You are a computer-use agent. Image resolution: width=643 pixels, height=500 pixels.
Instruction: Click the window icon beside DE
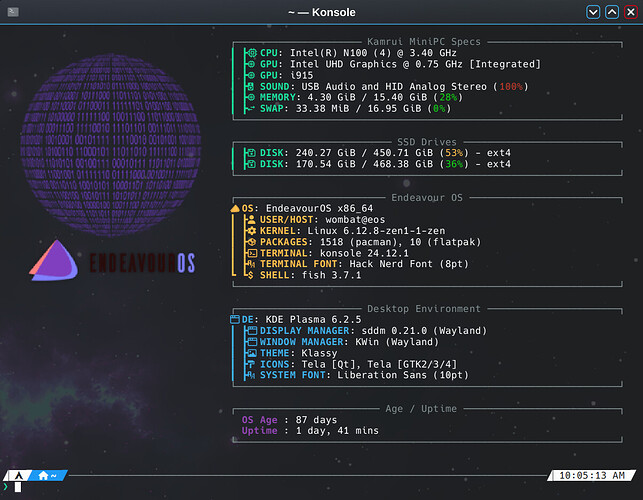(x=235, y=319)
